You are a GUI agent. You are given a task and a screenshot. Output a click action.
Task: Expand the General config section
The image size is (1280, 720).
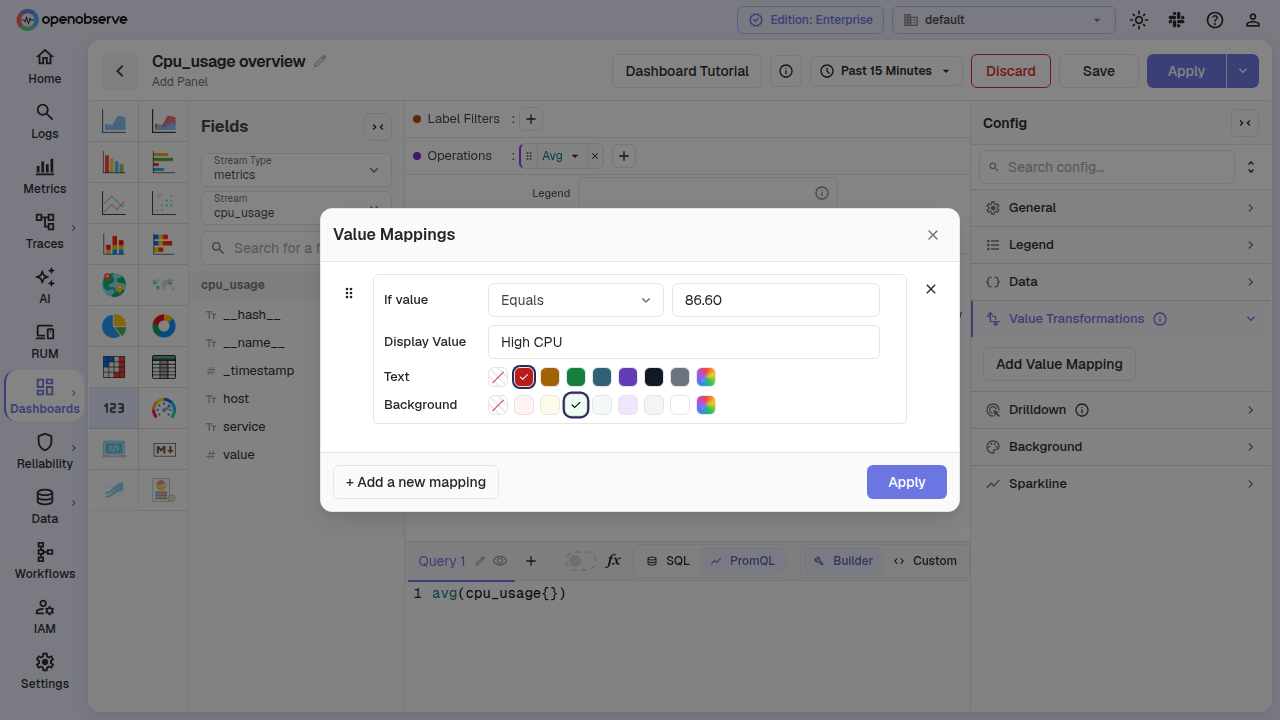point(1121,208)
